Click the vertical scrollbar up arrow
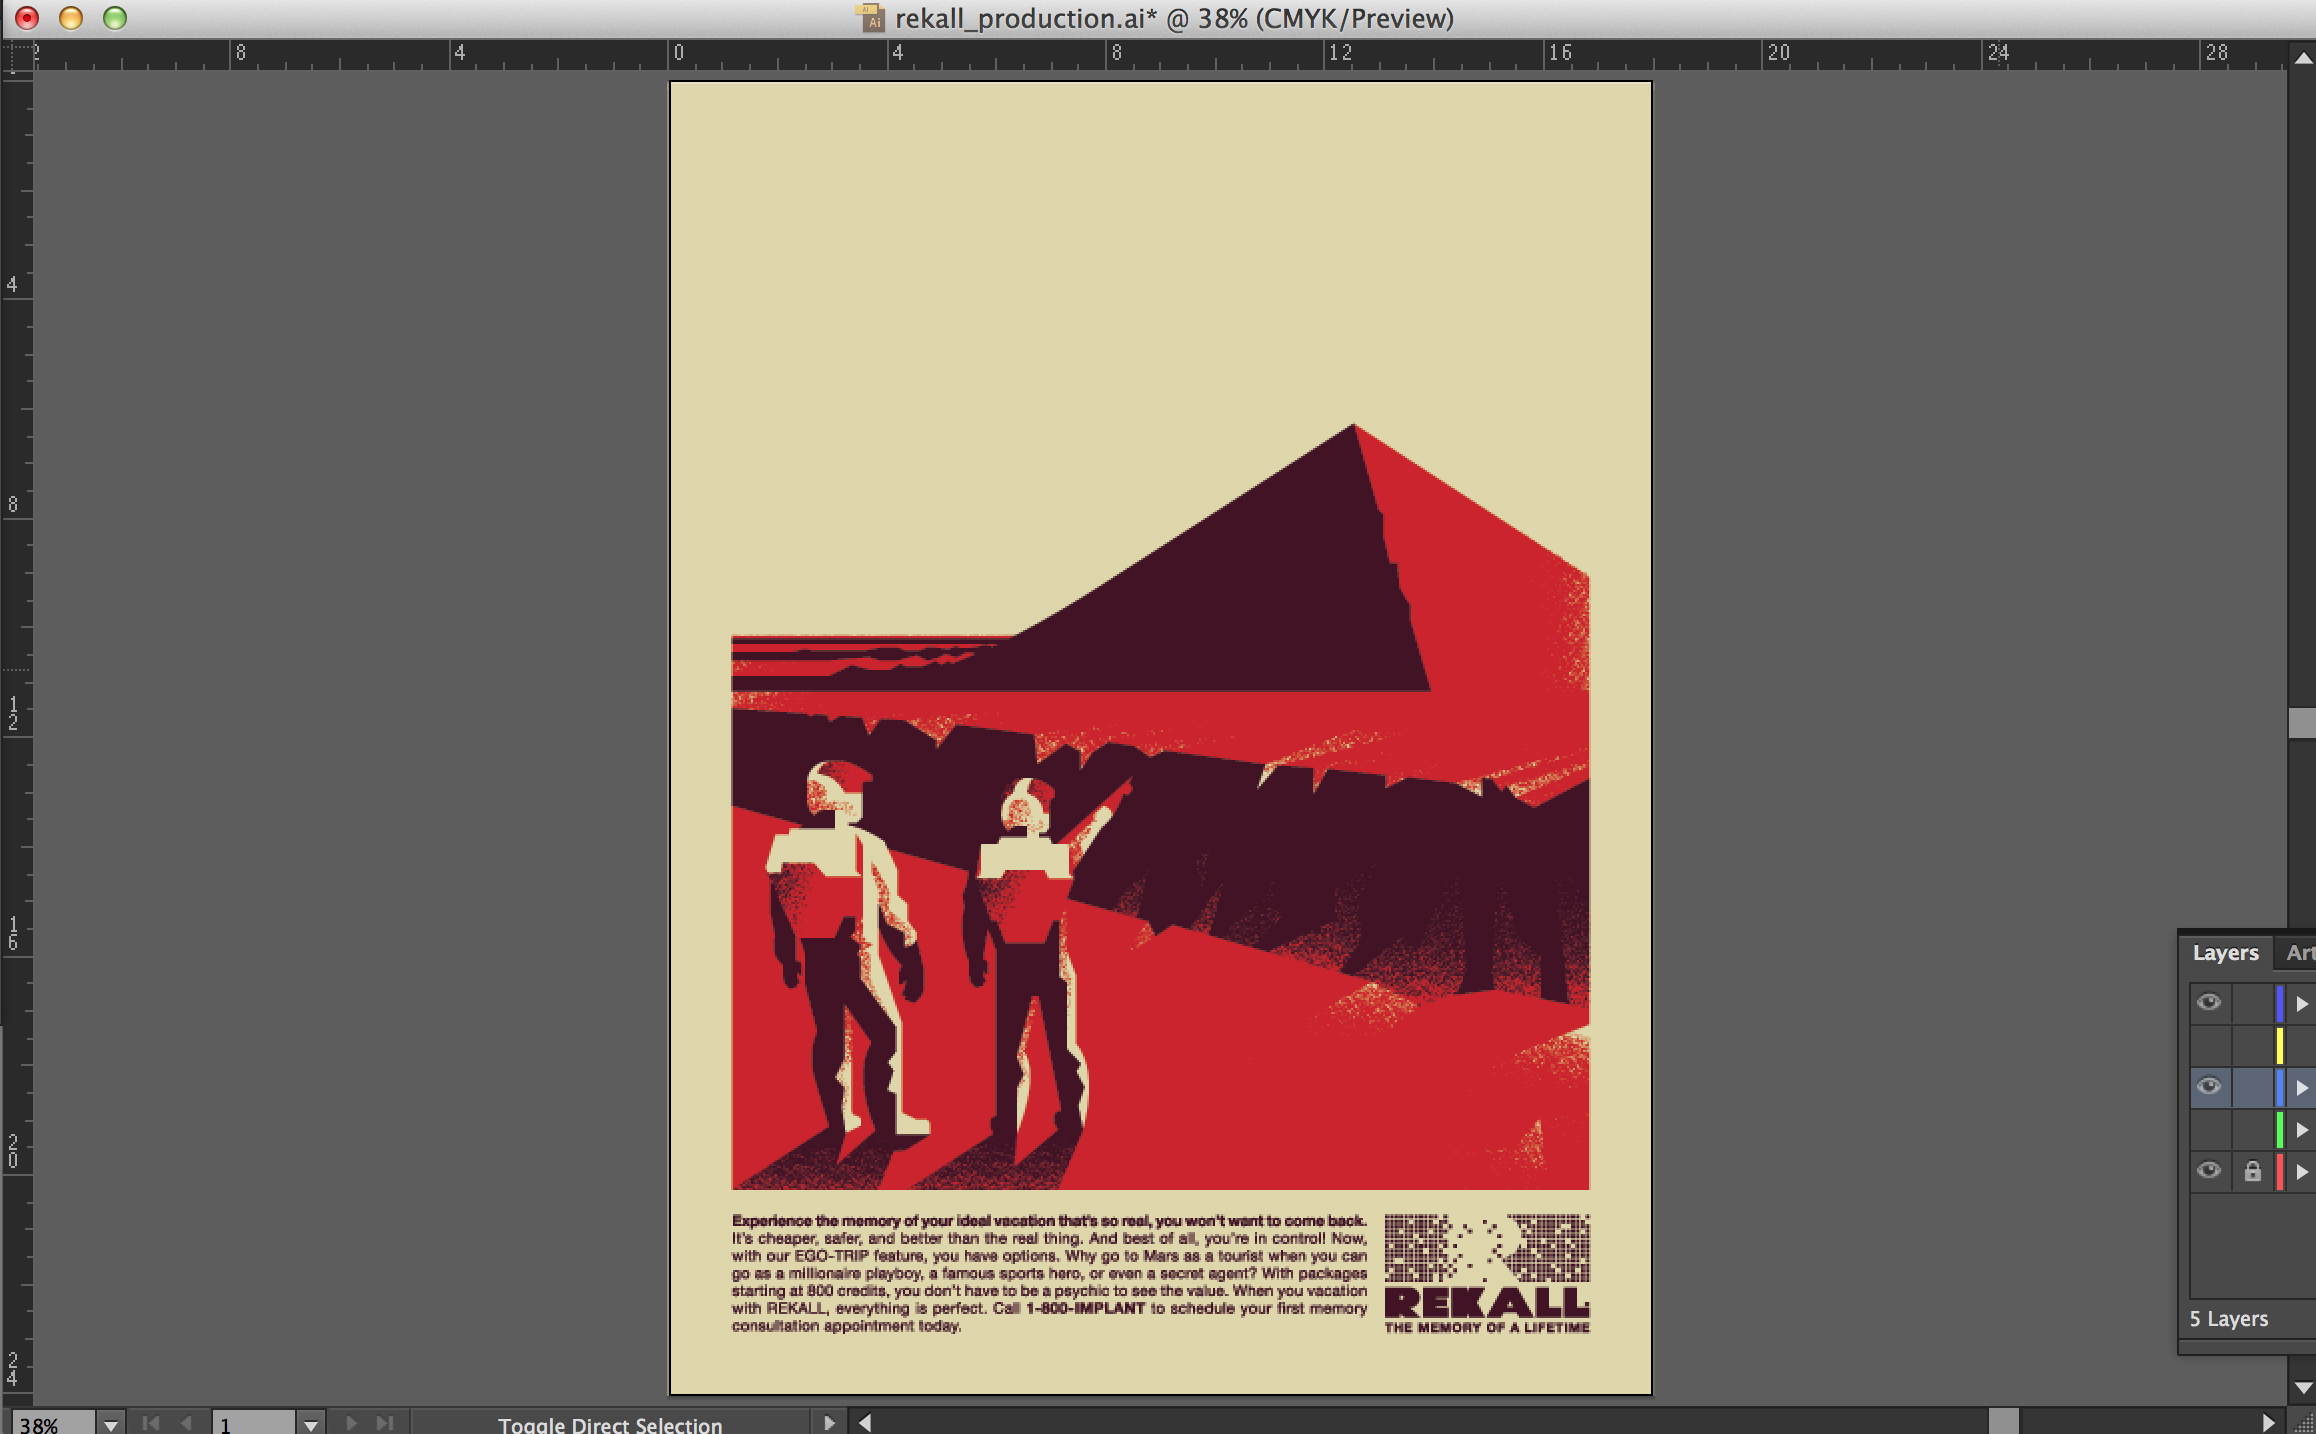2316x1434 pixels. click(x=2303, y=57)
